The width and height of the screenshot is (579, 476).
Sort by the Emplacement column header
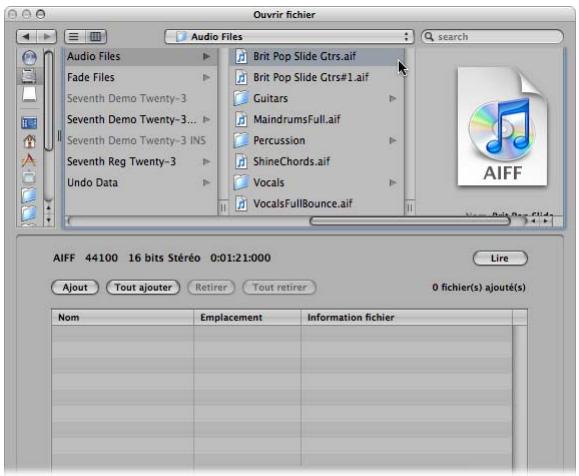tap(247, 318)
